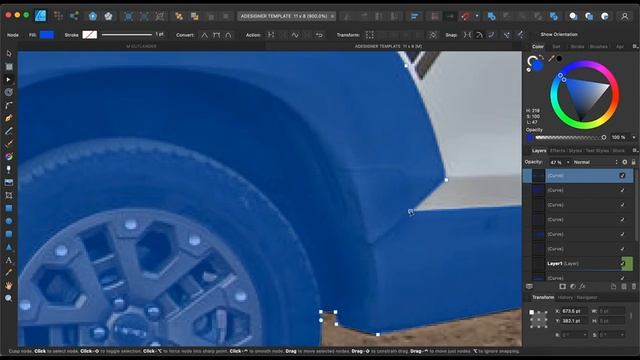Select the Fill gradient tool
The height and width of the screenshot is (360, 640).
[x=9, y=157]
